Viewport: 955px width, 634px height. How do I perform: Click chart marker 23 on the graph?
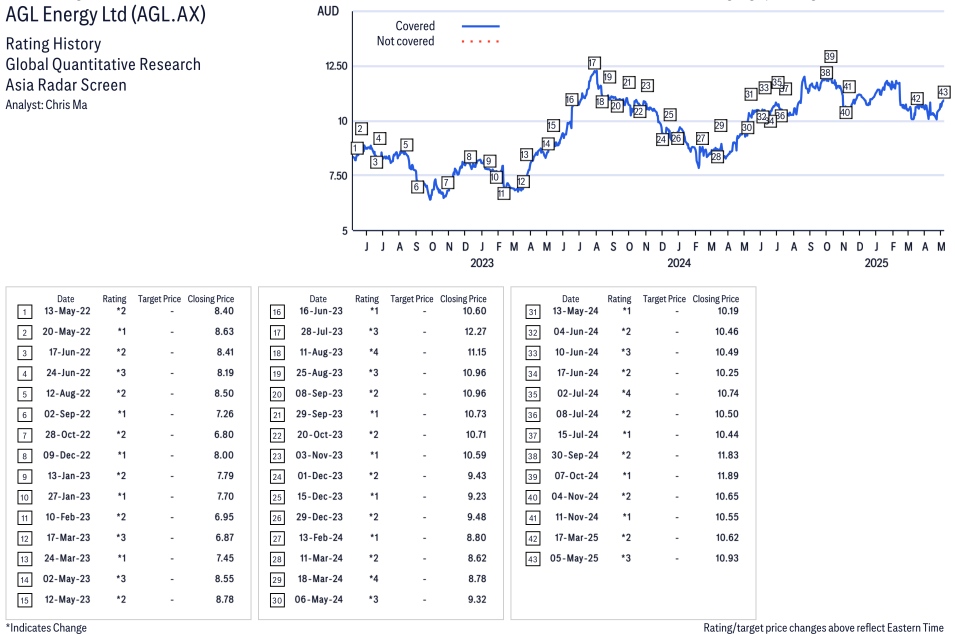click(647, 85)
